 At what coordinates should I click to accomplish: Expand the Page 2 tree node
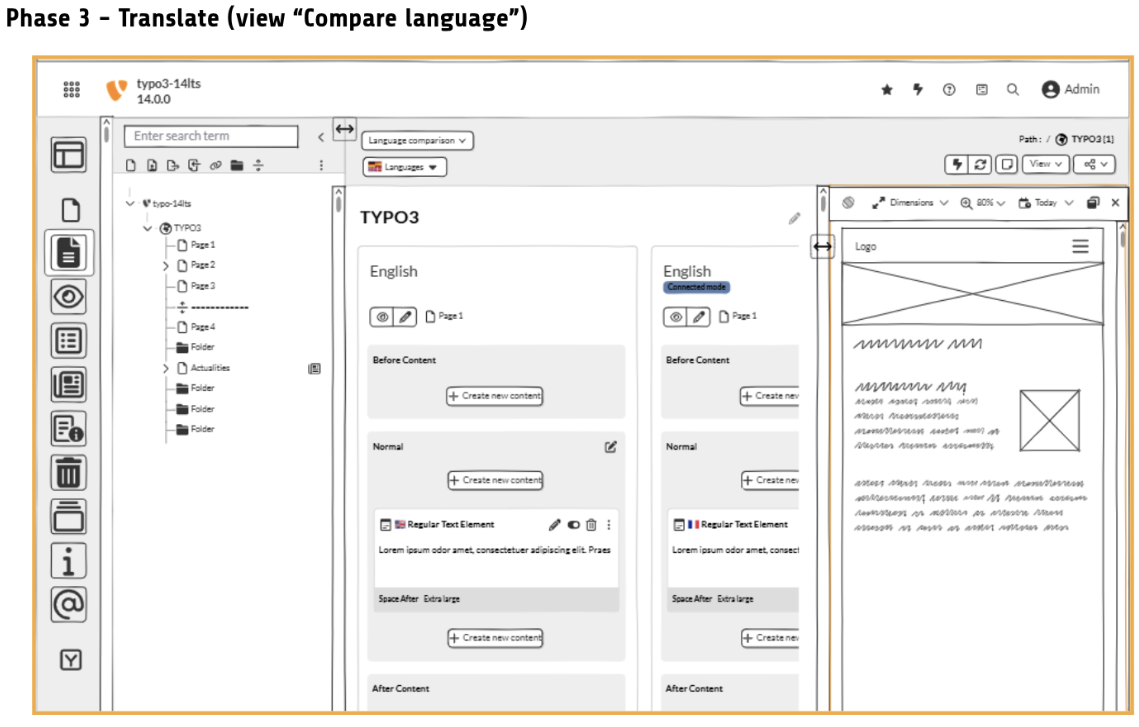pos(166,266)
